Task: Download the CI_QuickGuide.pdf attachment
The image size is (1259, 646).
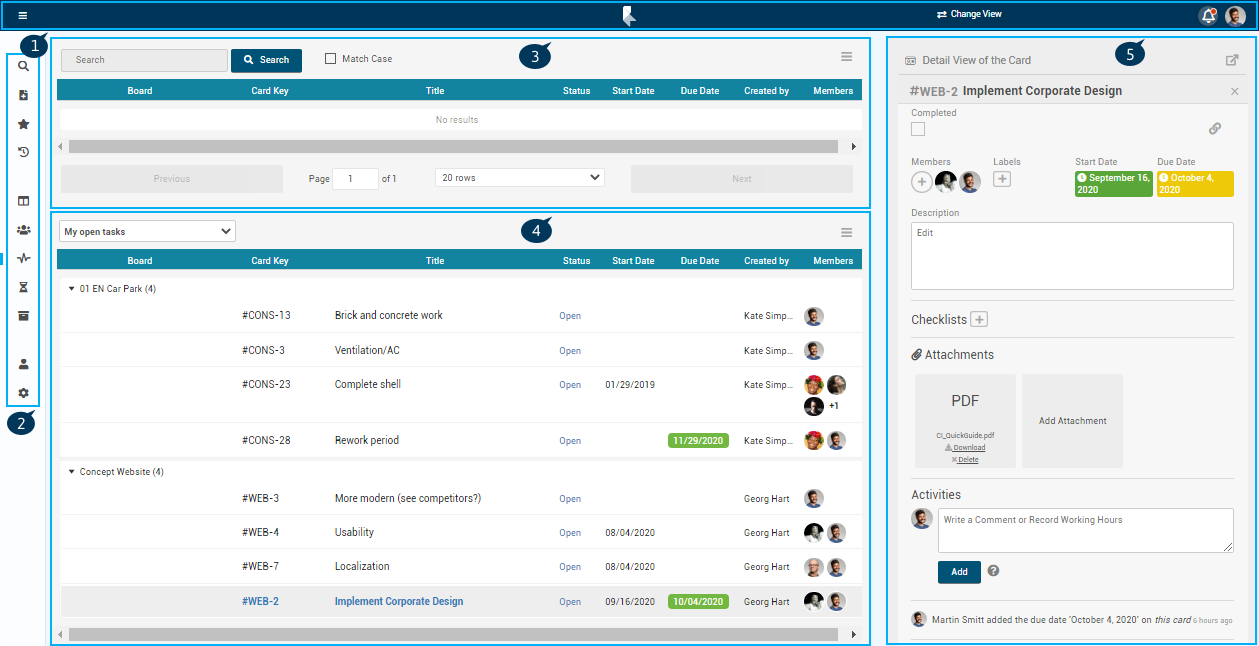Action: click(x=966, y=448)
